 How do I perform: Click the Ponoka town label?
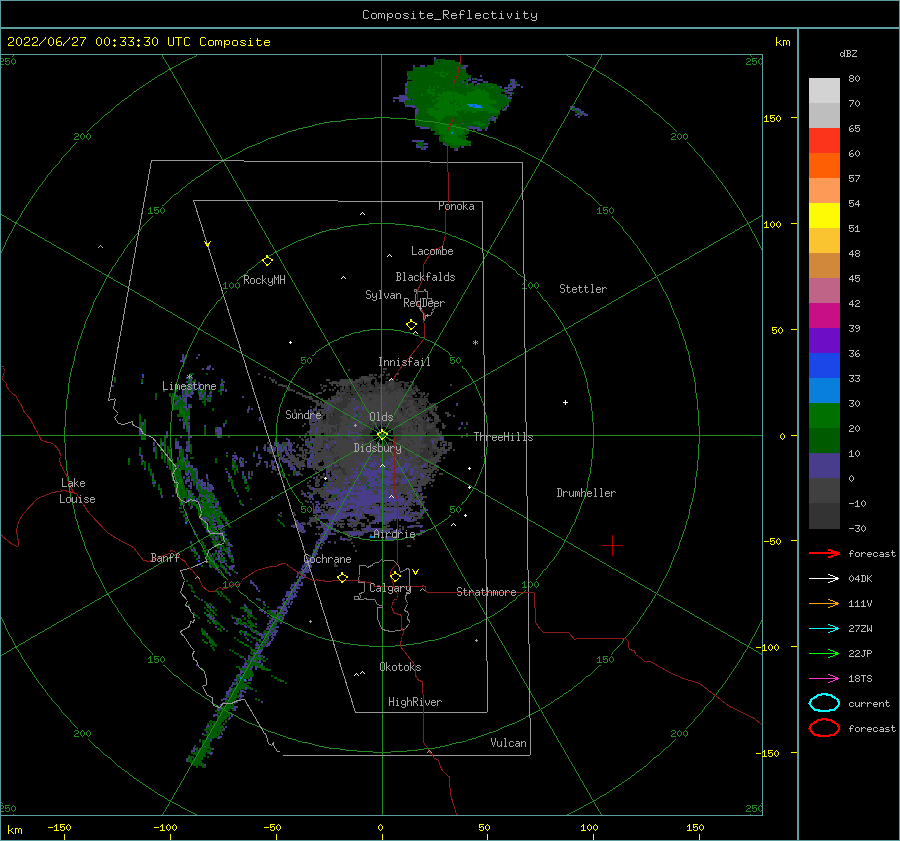coord(456,206)
